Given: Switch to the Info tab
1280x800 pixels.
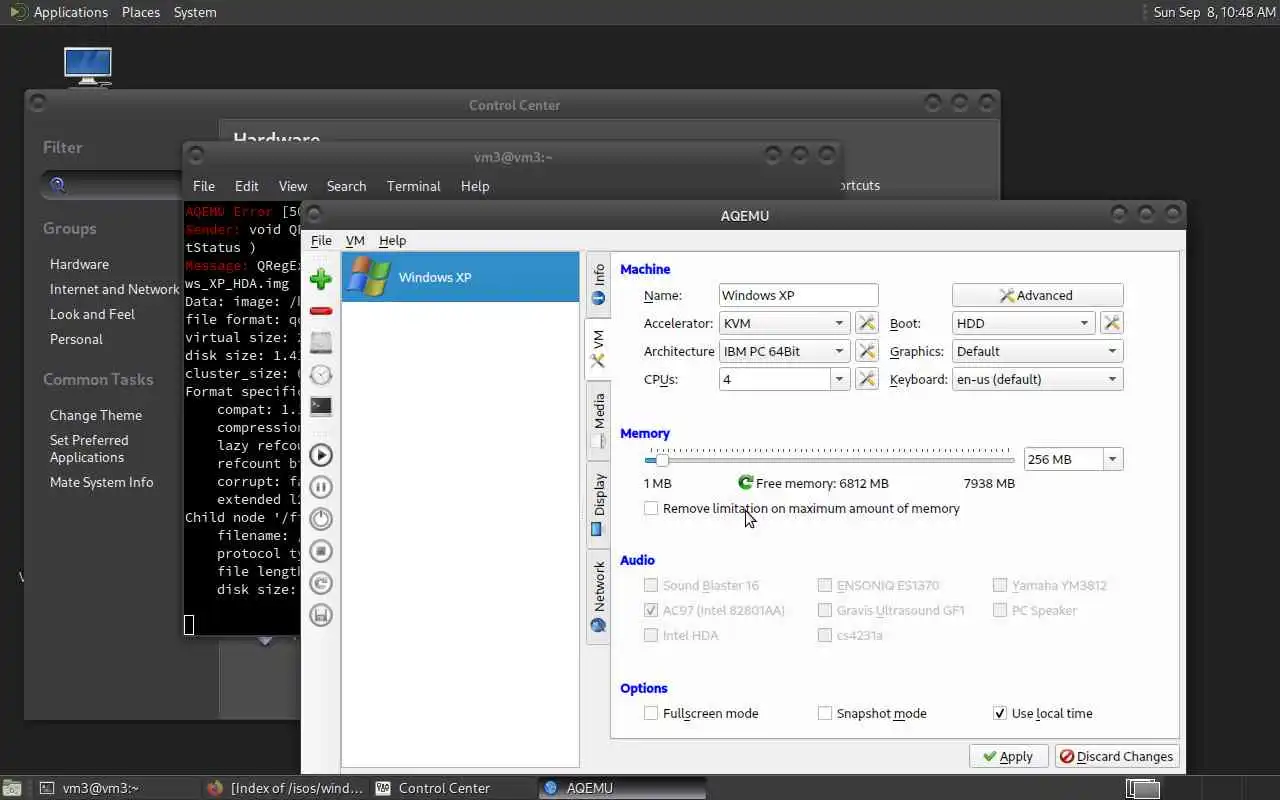Looking at the screenshot, I should click(x=598, y=284).
